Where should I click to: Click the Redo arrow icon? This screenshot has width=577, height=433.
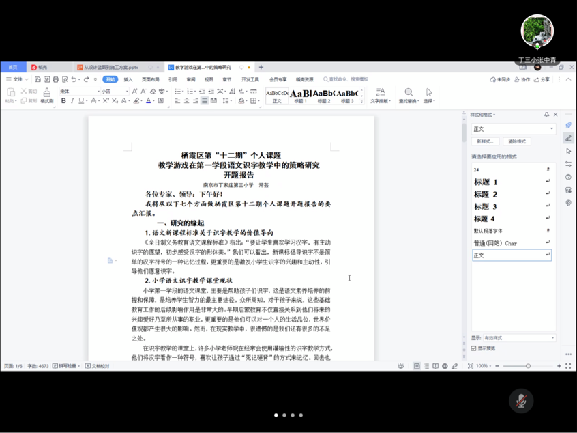[x=86, y=79]
